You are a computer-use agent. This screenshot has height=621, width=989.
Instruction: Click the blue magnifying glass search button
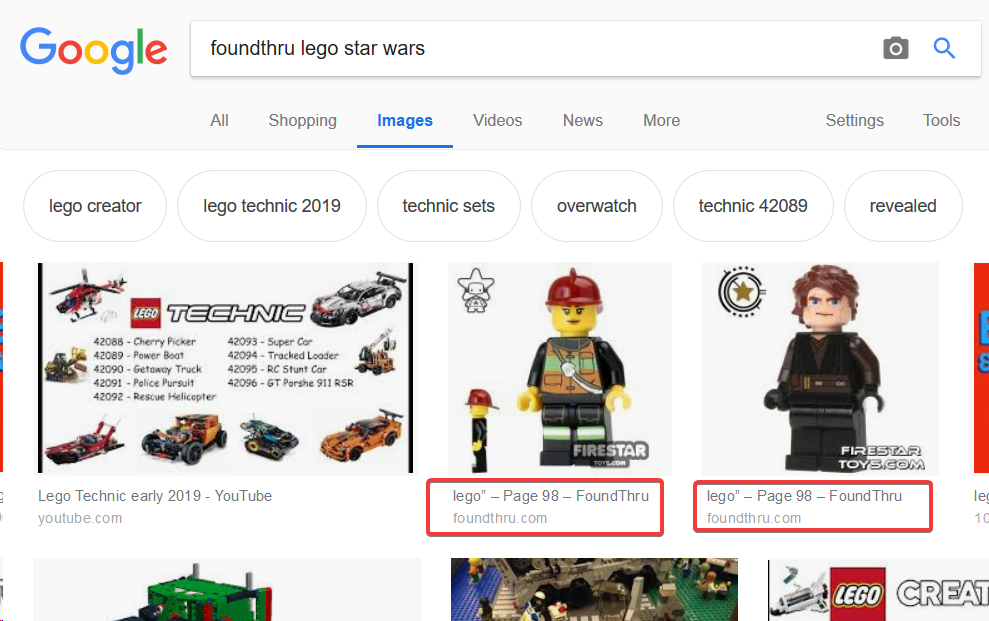(x=944, y=48)
